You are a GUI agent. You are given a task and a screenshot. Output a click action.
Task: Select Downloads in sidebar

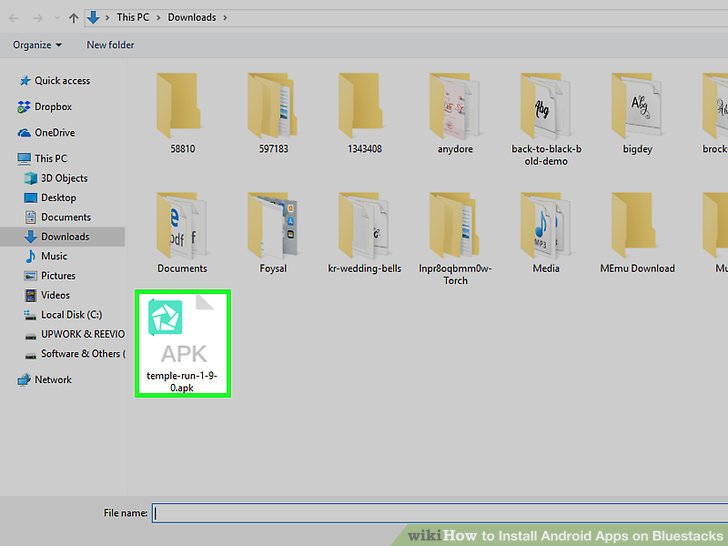coord(62,237)
